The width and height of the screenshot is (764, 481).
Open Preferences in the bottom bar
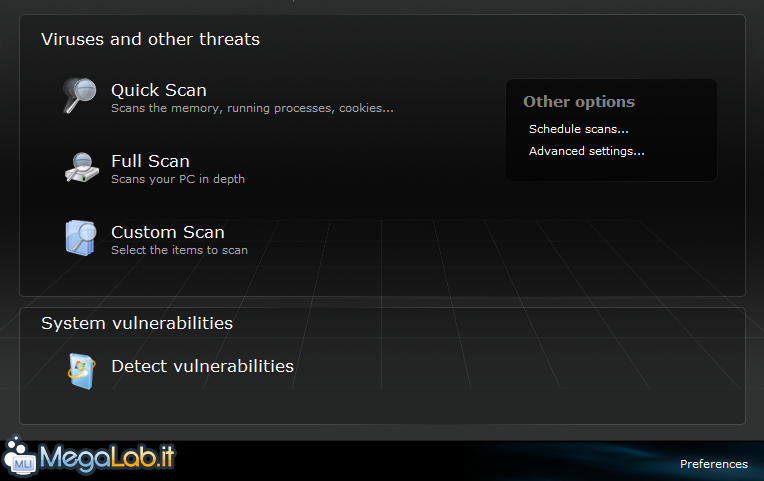tap(714, 464)
